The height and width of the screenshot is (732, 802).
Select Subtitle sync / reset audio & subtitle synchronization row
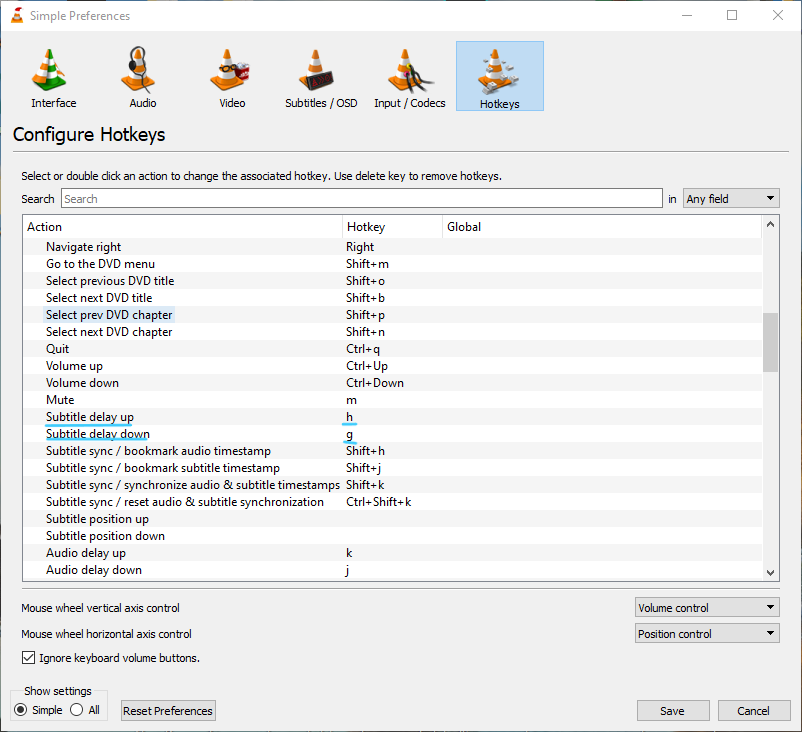click(392, 501)
